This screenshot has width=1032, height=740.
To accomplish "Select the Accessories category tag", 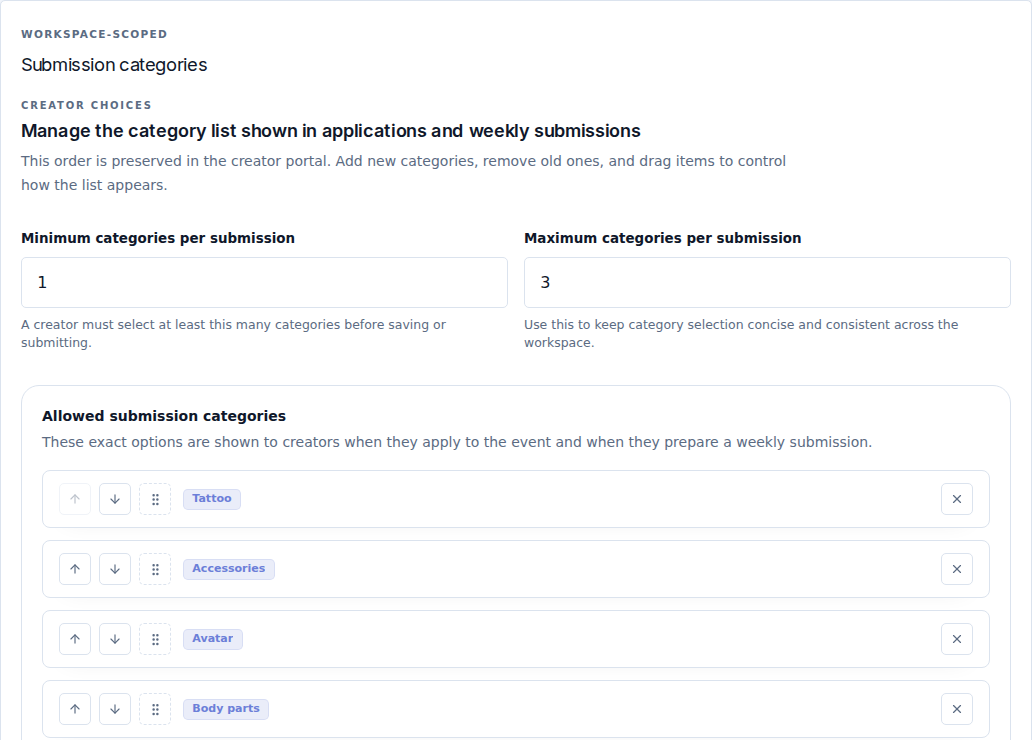I will 228,569.
